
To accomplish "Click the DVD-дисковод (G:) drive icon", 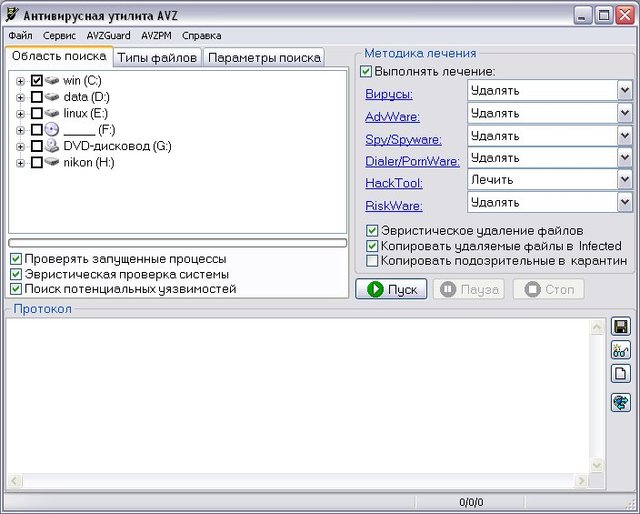I will [x=52, y=146].
